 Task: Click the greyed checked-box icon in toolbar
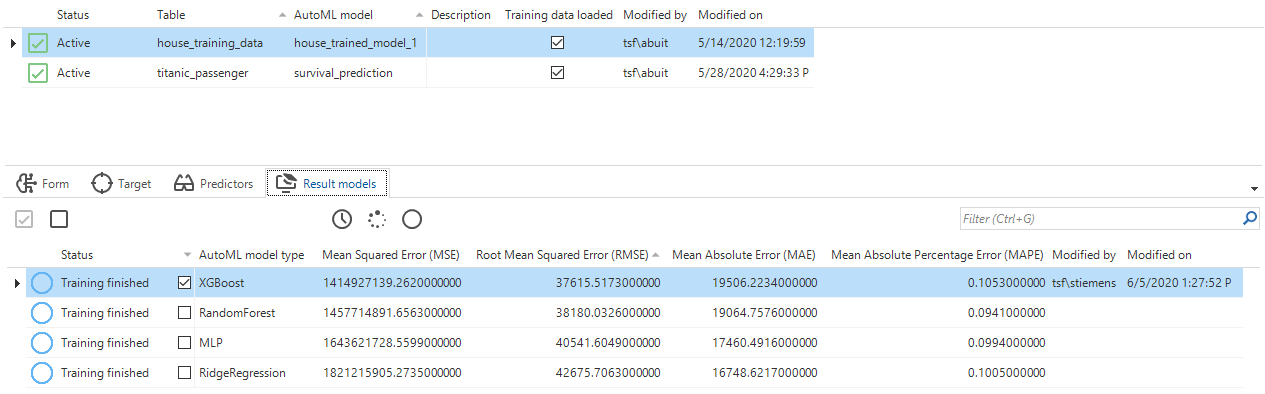click(25, 218)
